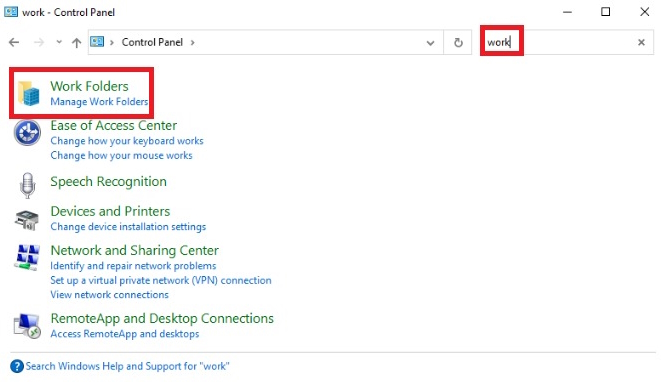Viewport: 661px width, 382px height.
Task: Open the Work Folders icon
Action: [x=29, y=93]
